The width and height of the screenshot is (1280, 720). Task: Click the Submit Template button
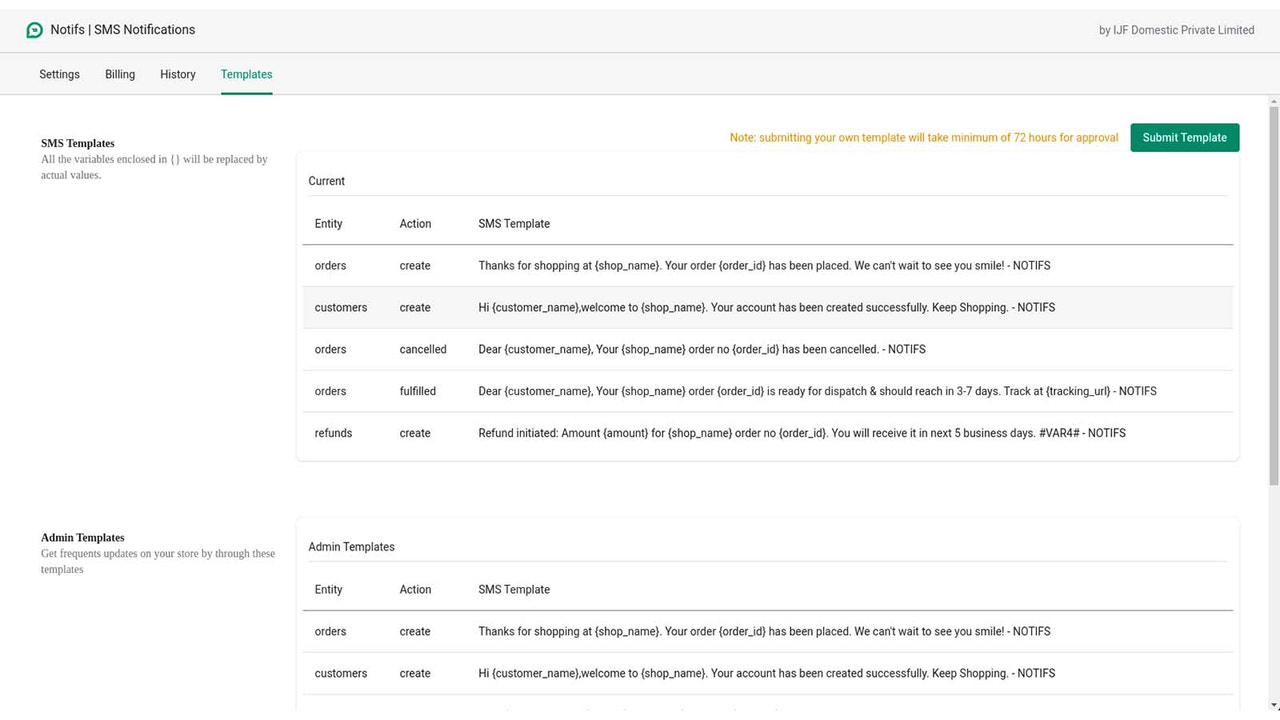(1184, 137)
